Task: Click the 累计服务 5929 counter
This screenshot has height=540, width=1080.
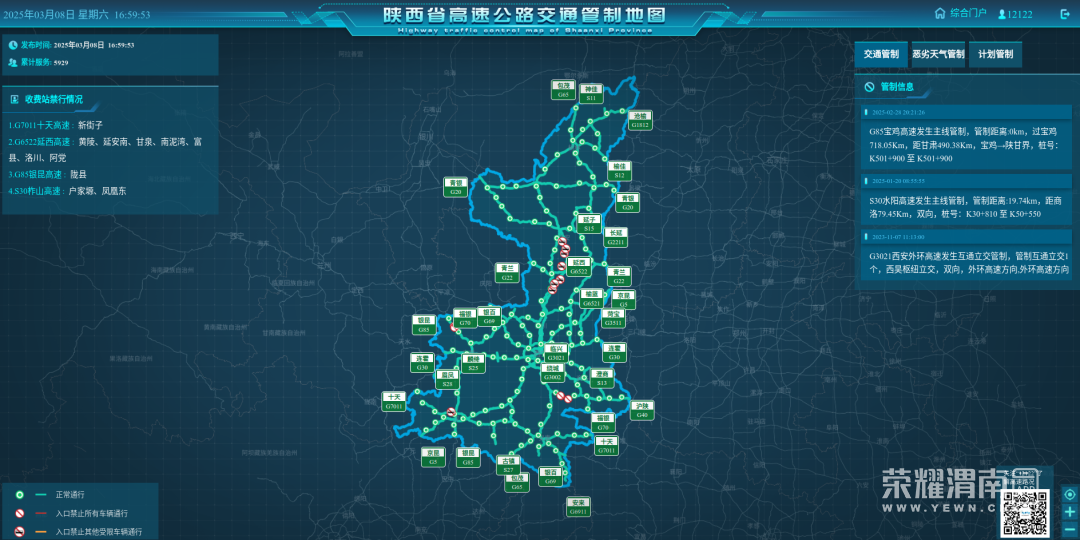Action: point(41,62)
